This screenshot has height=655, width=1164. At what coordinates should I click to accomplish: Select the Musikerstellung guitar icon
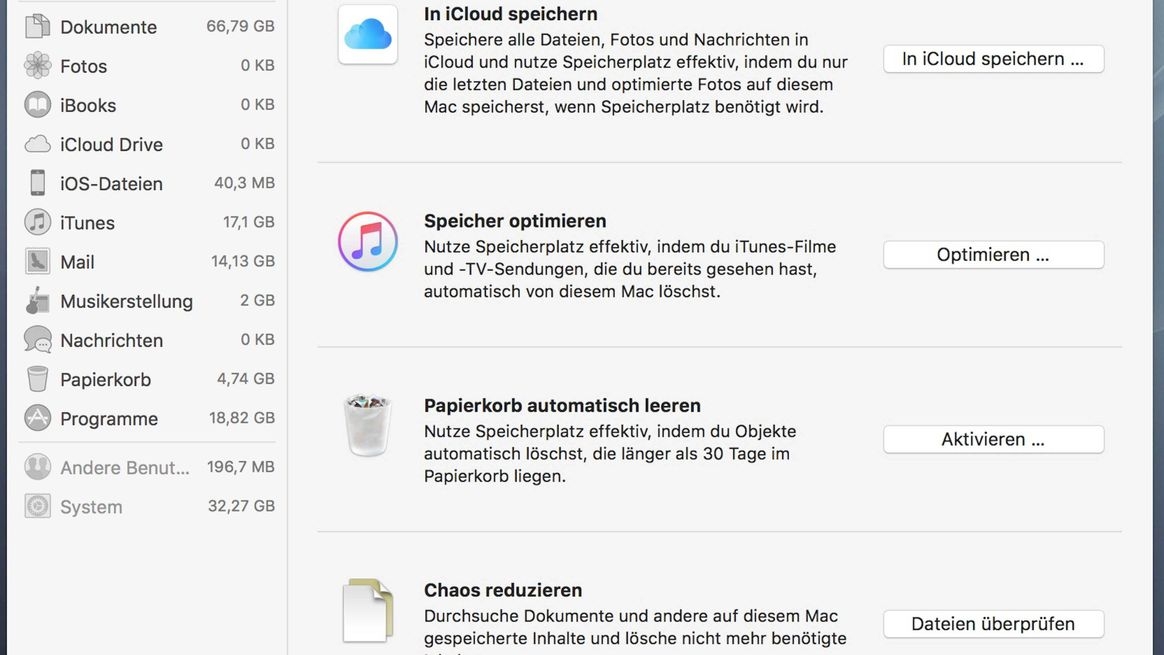point(37,301)
